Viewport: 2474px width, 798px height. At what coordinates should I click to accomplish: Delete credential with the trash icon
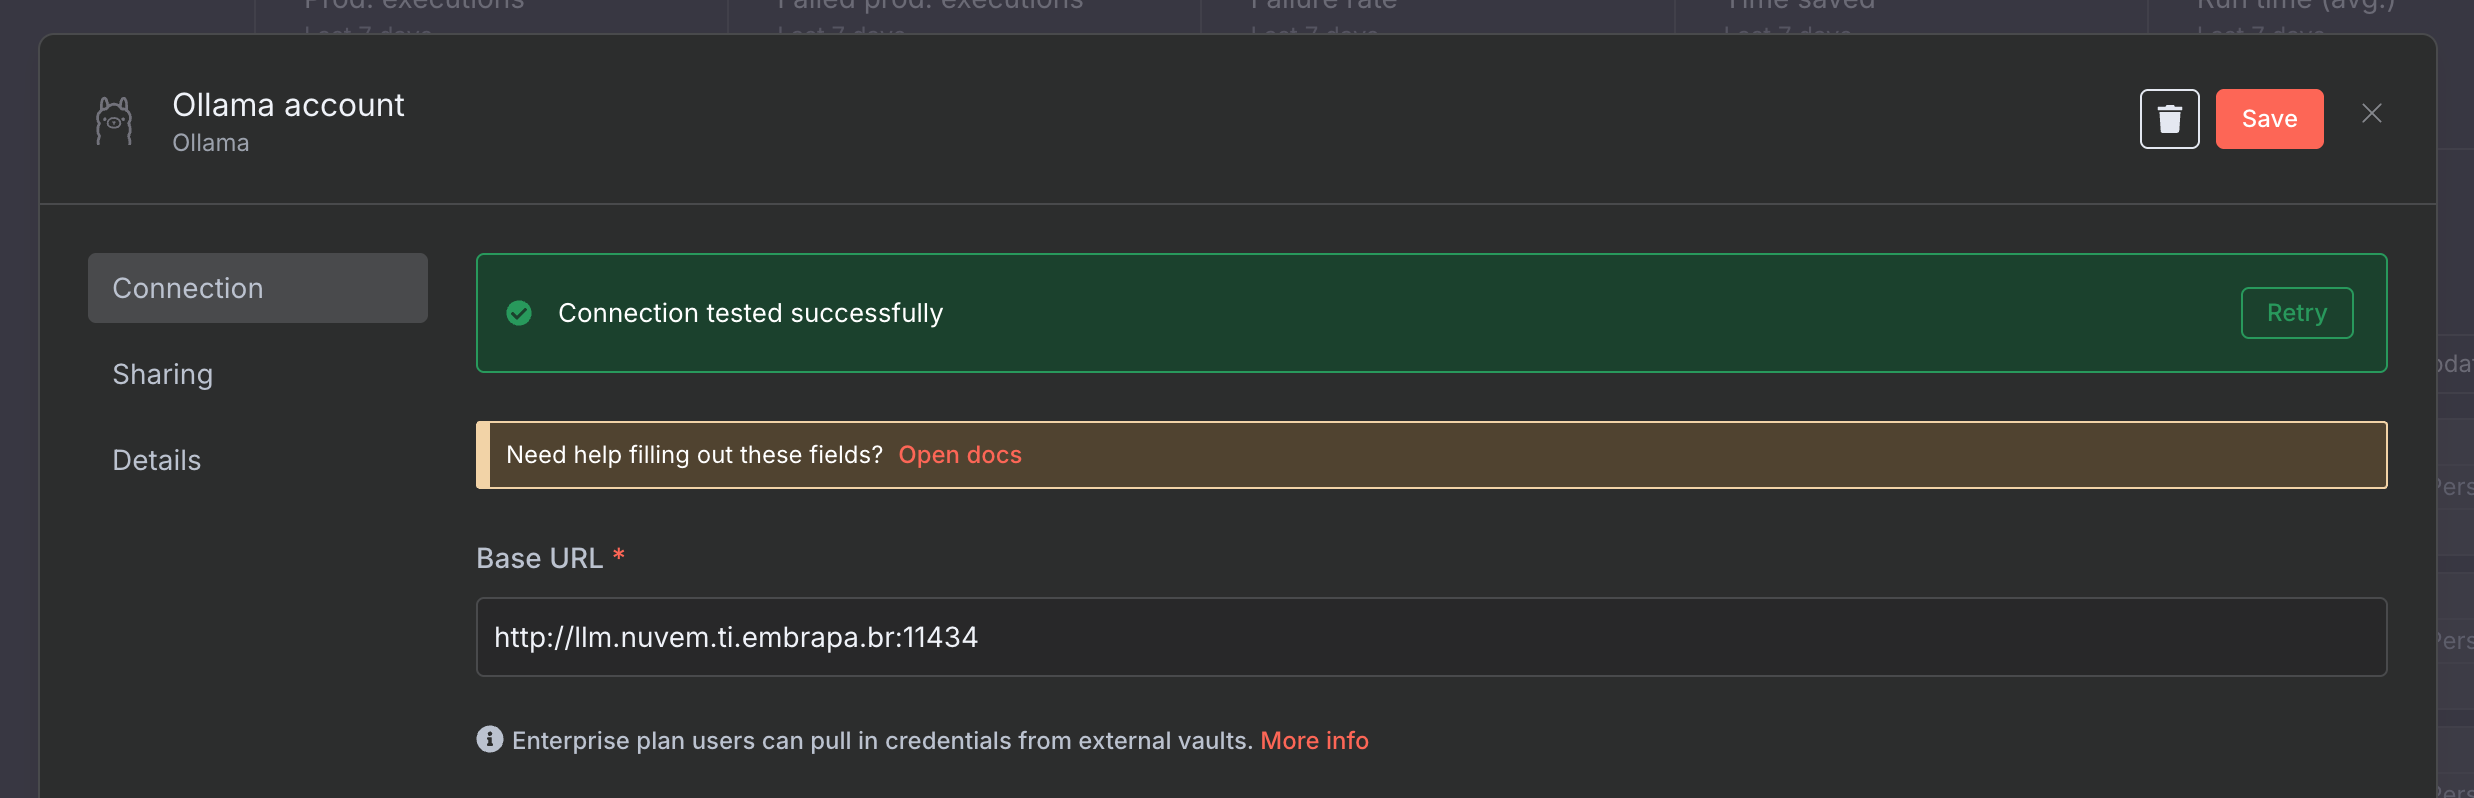(2169, 119)
